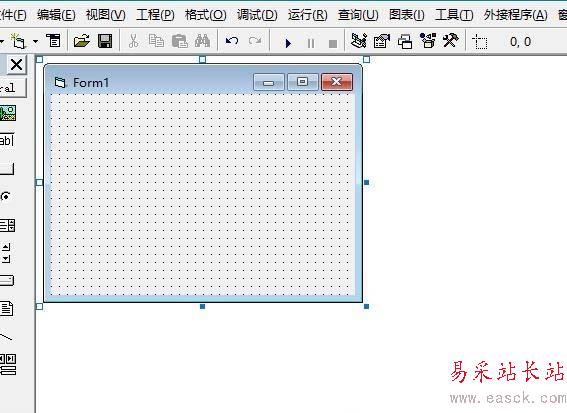Click the right-middle resize handle of Form1
567x413 pixels.
click(x=366, y=183)
